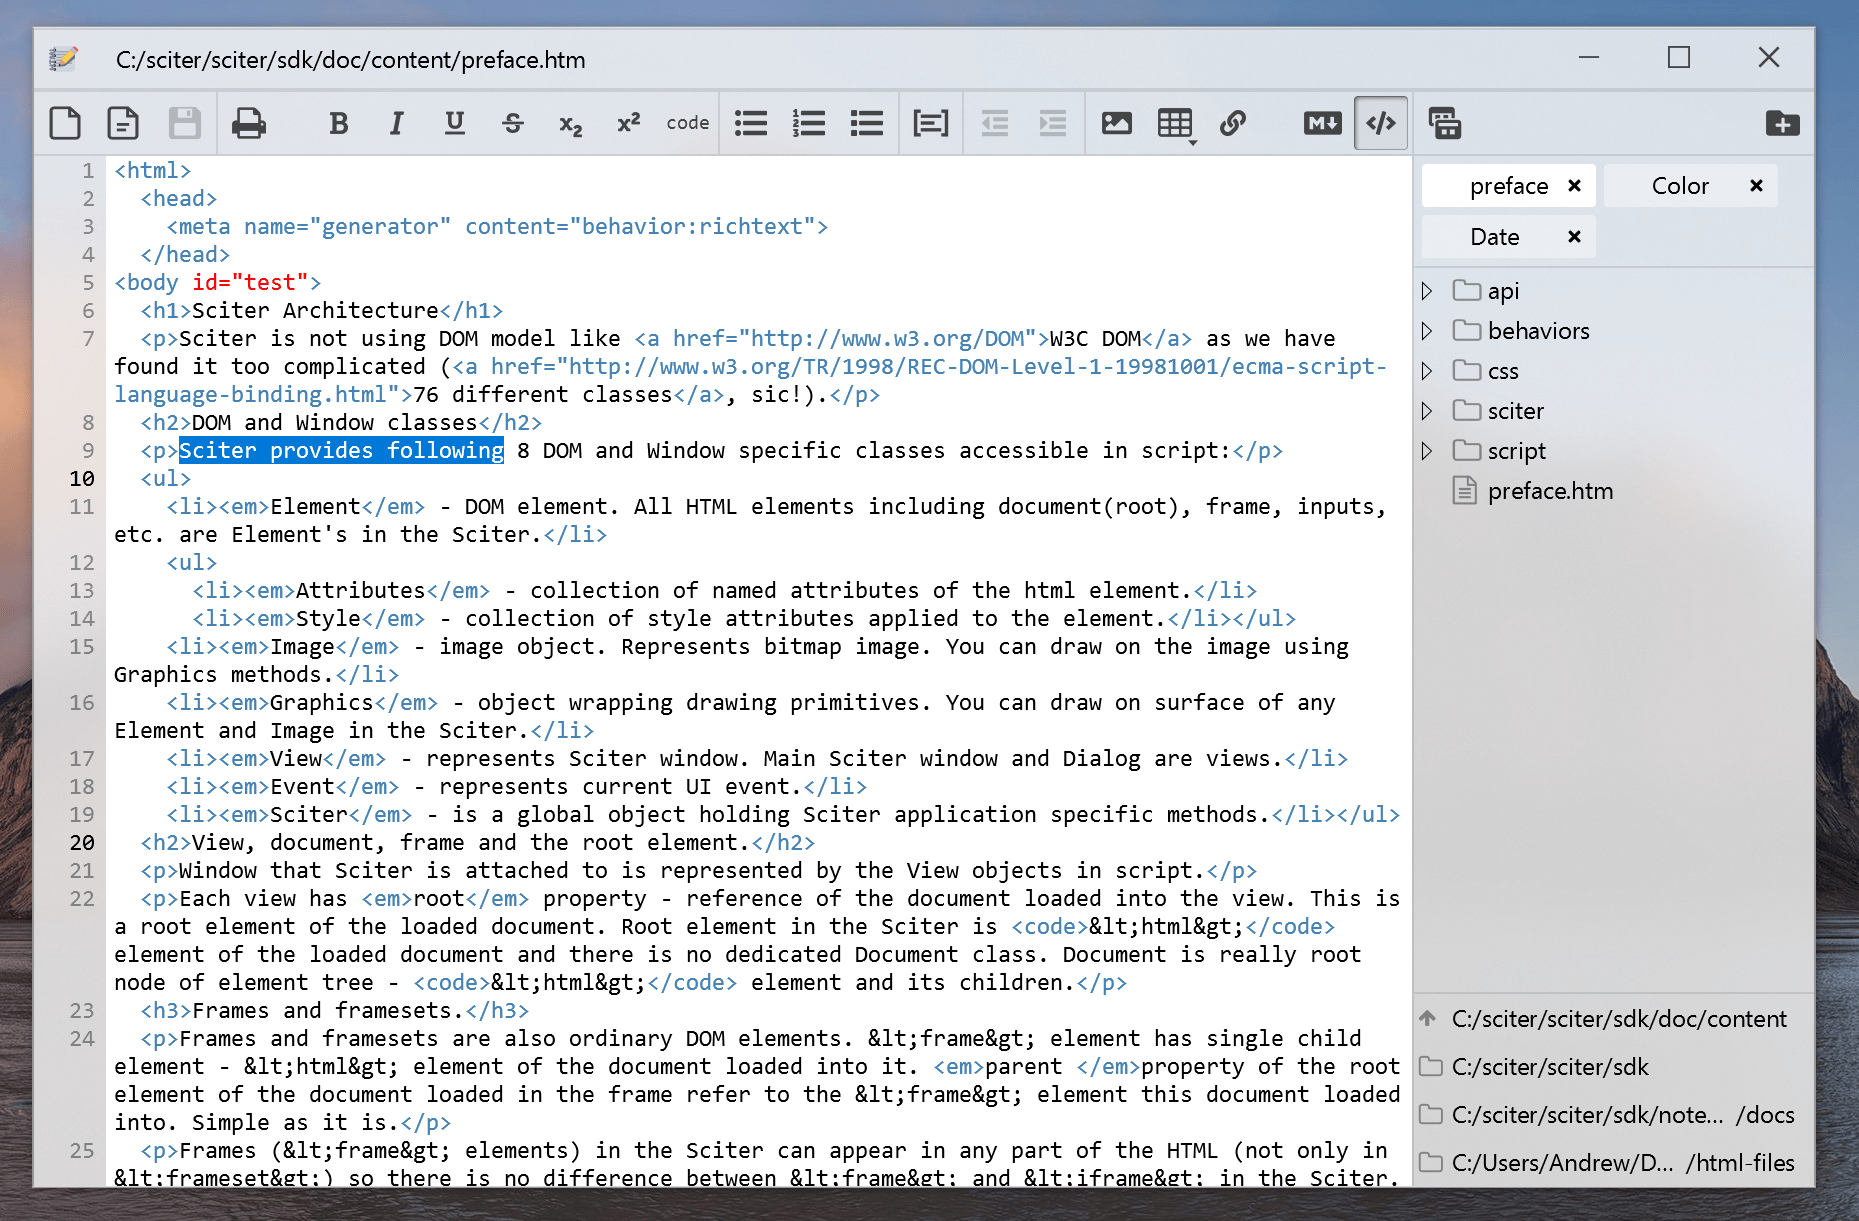
Task: Toggle bold formatting
Action: (x=339, y=123)
